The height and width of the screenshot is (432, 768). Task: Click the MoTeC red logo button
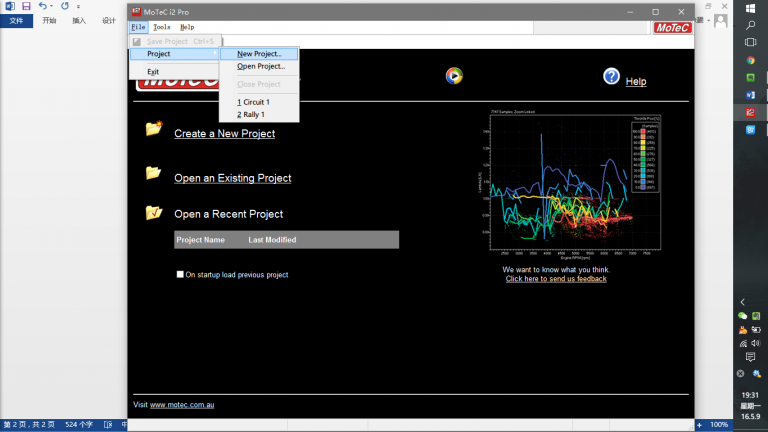pos(672,28)
